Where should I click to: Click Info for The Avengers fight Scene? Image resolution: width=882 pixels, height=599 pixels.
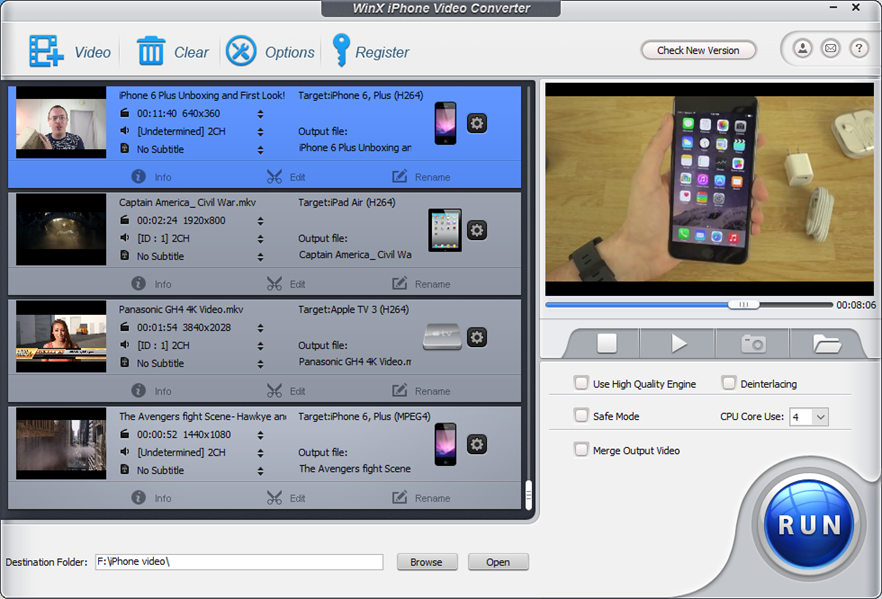[x=151, y=498]
